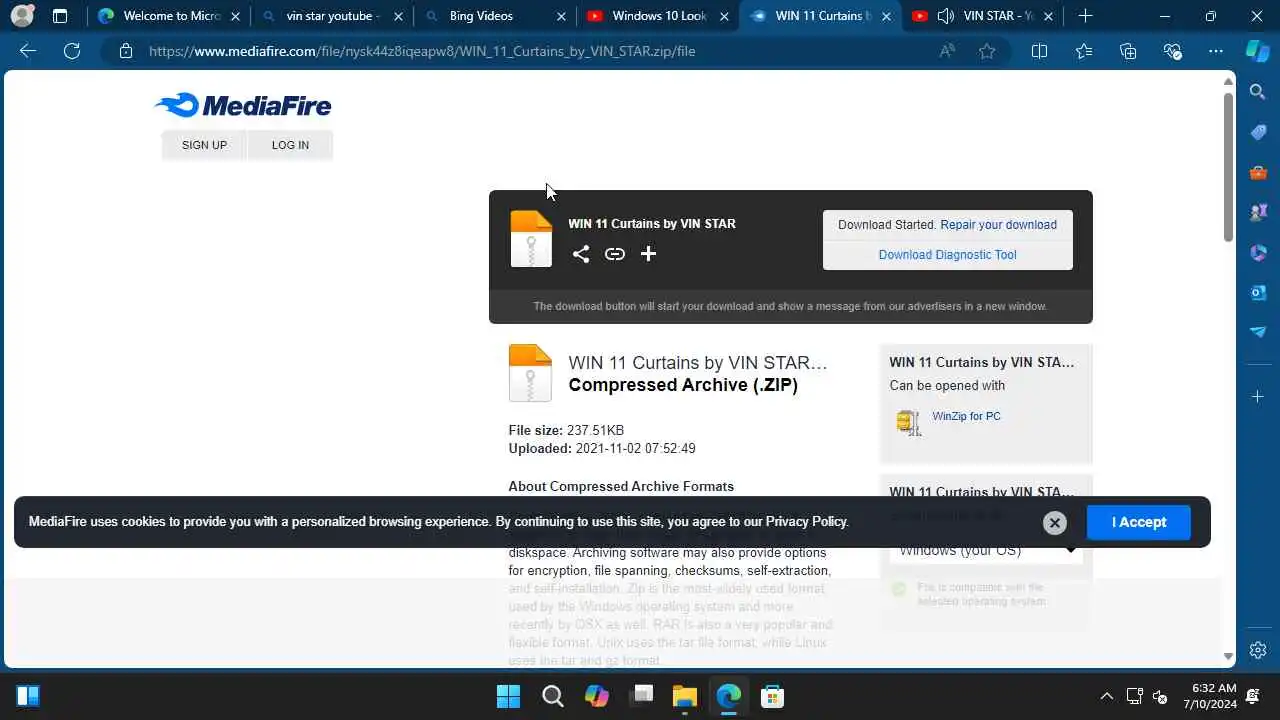Open Split screen view
The width and height of the screenshot is (1280, 720).
1039,51
